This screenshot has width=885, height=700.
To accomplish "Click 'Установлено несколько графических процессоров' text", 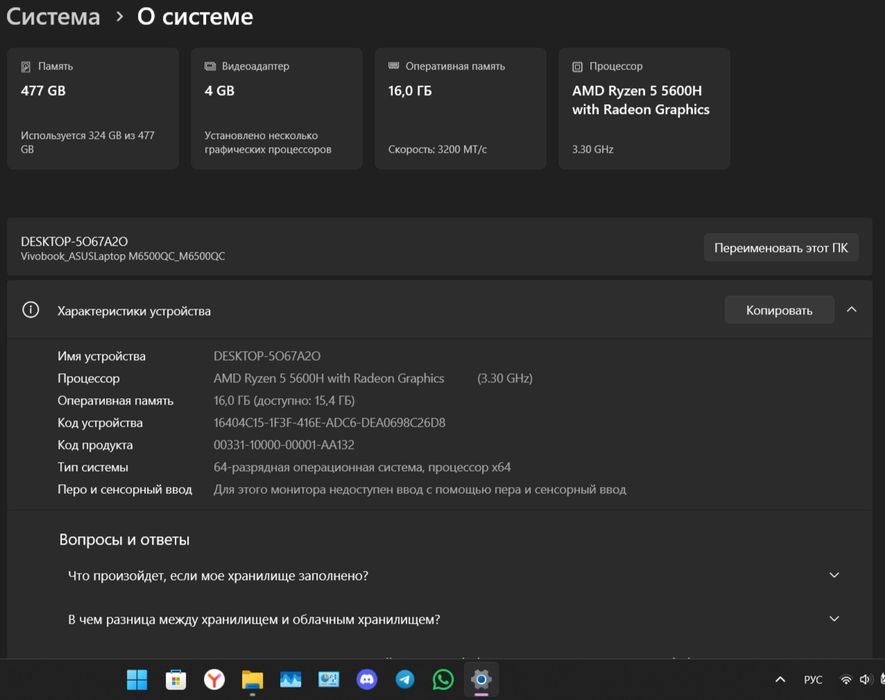I will [268, 142].
